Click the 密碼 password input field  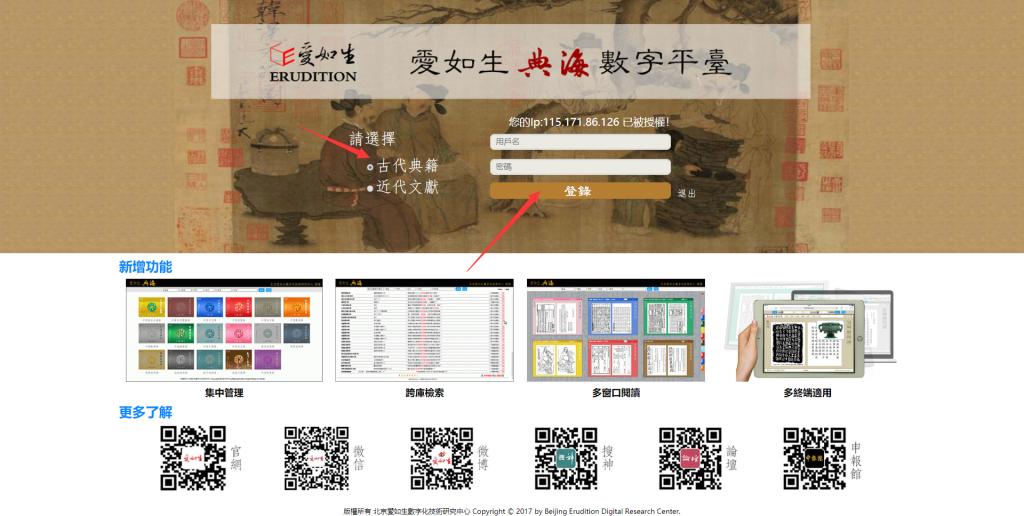point(580,166)
